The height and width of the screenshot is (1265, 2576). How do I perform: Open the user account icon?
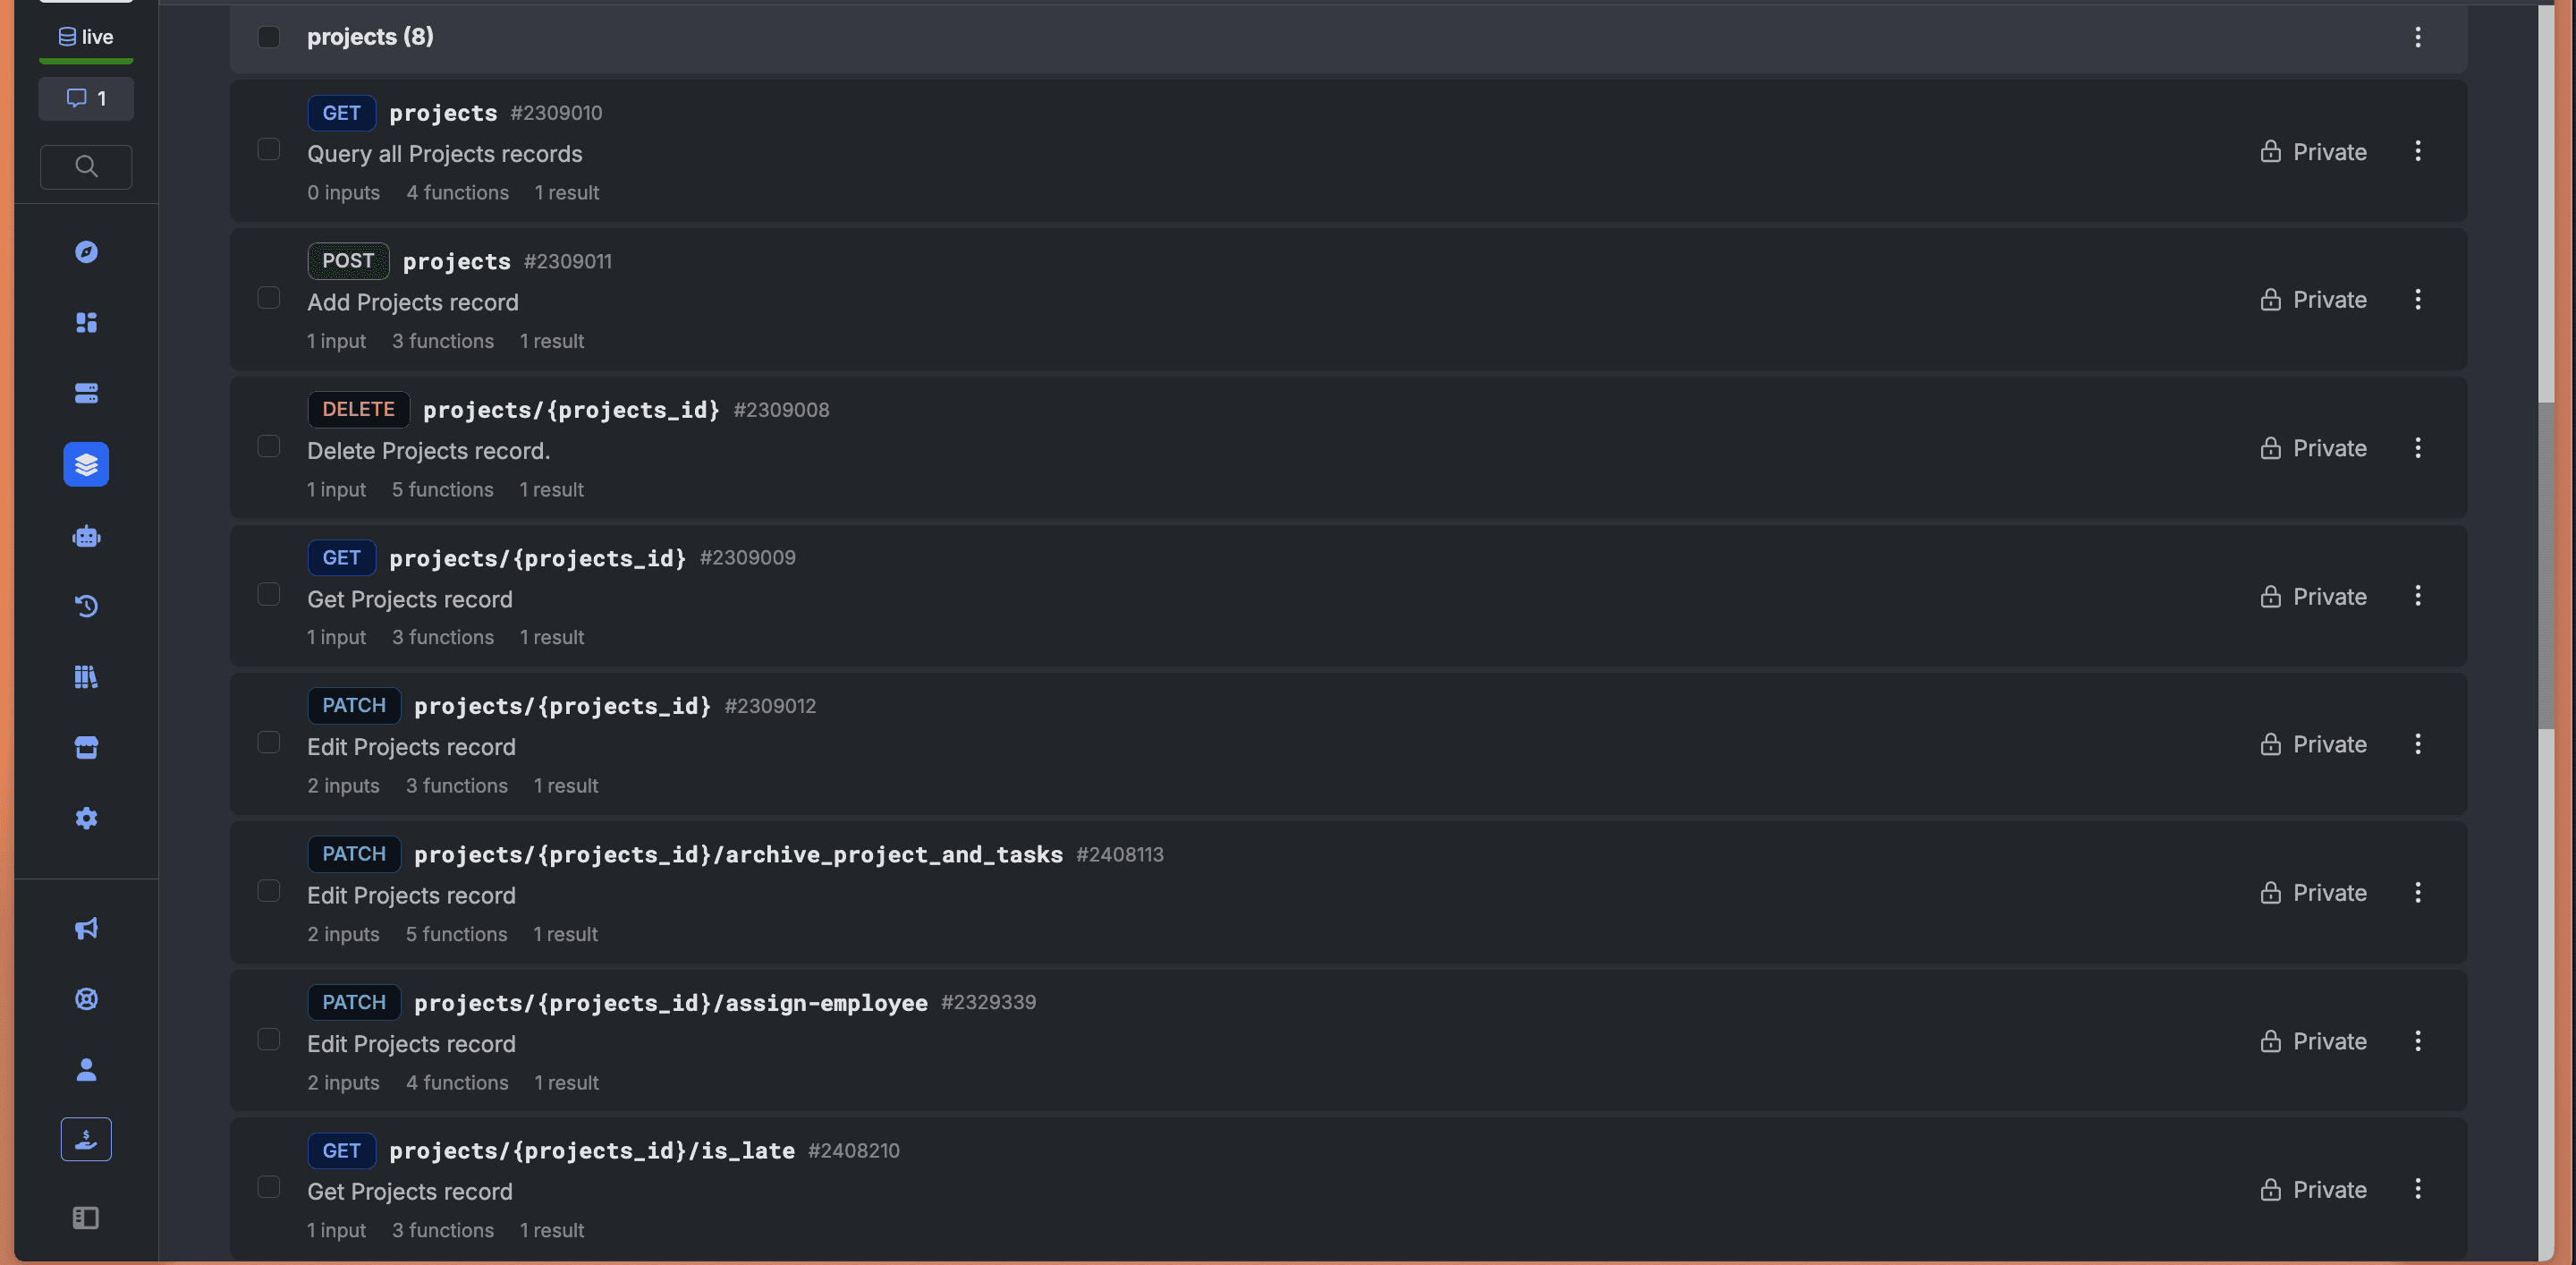pos(86,1070)
